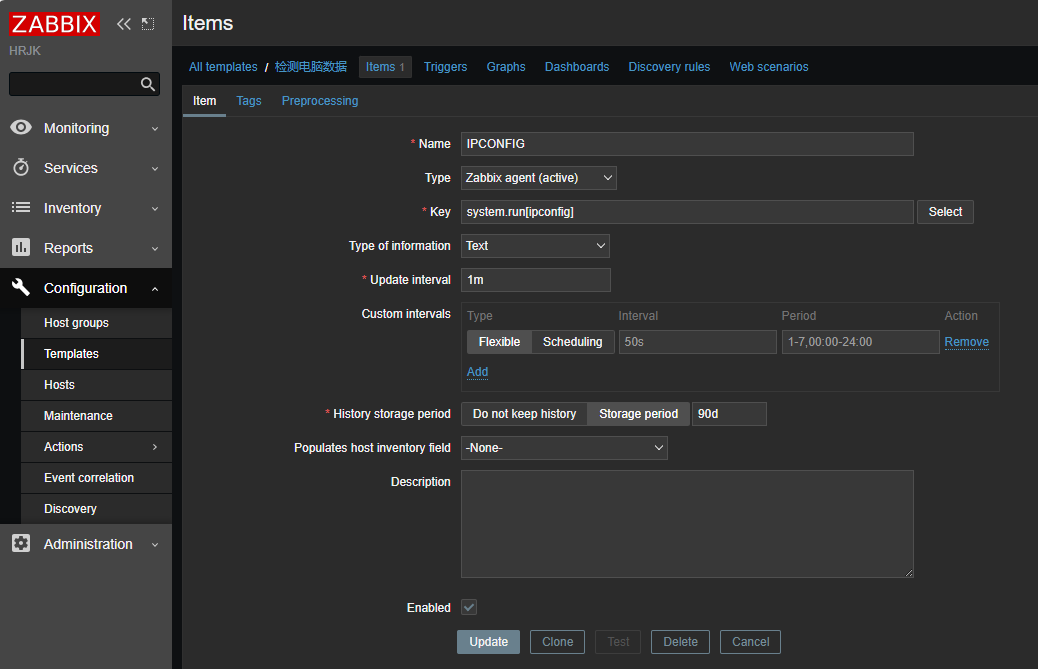This screenshot has width=1038, height=669.
Task: Choose Do not keep history option
Action: [x=524, y=414]
